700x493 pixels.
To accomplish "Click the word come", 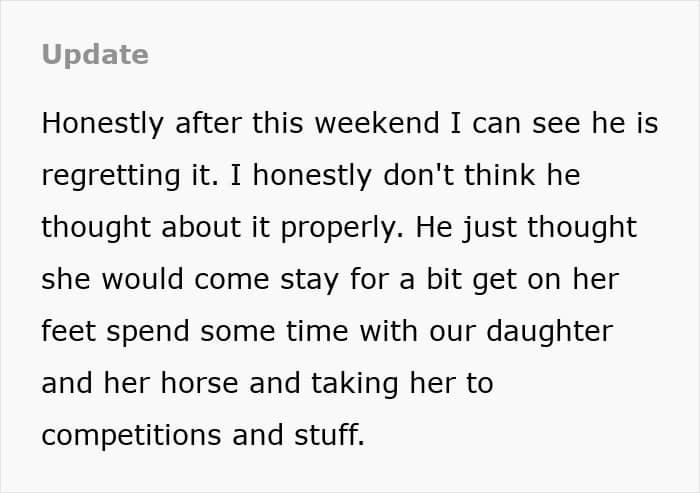I will (232, 280).
